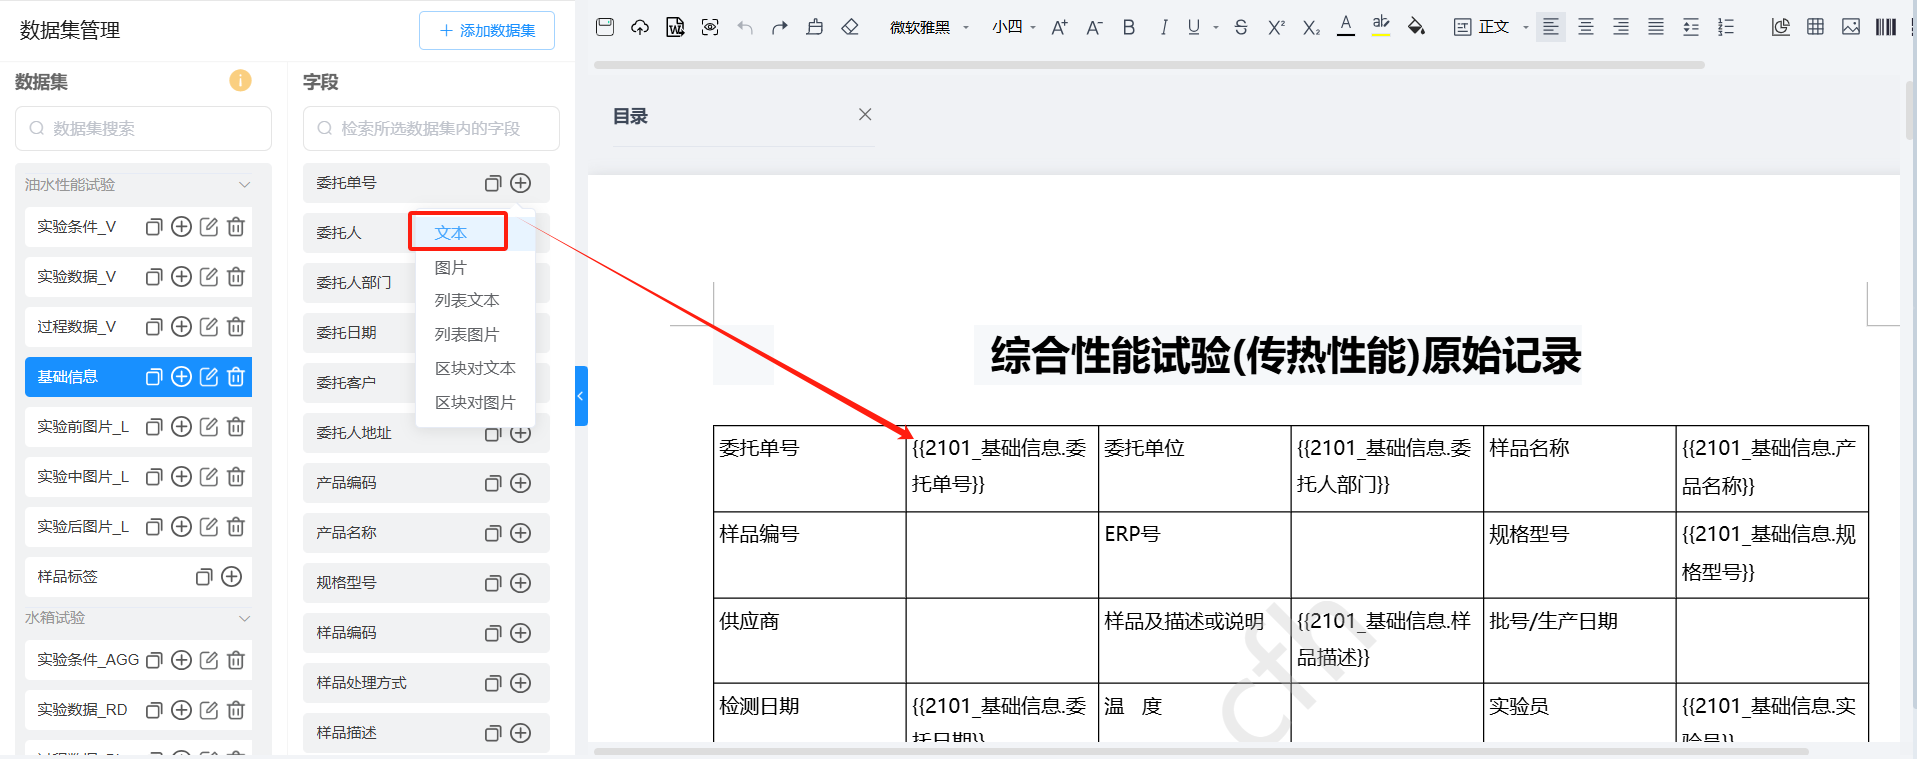Viewport: 1917px width, 759px height.
Task: Click the orange dataset info icon
Action: [x=240, y=80]
